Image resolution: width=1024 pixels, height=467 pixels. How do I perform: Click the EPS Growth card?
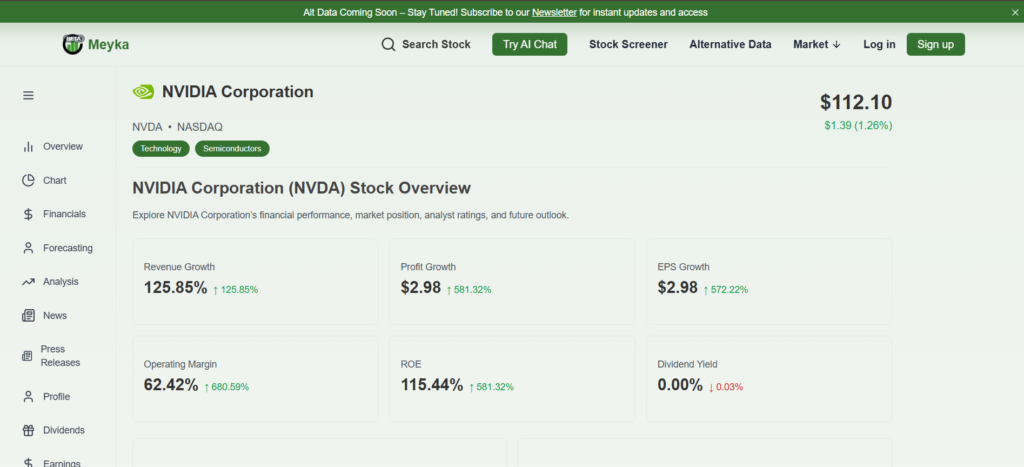(x=769, y=282)
